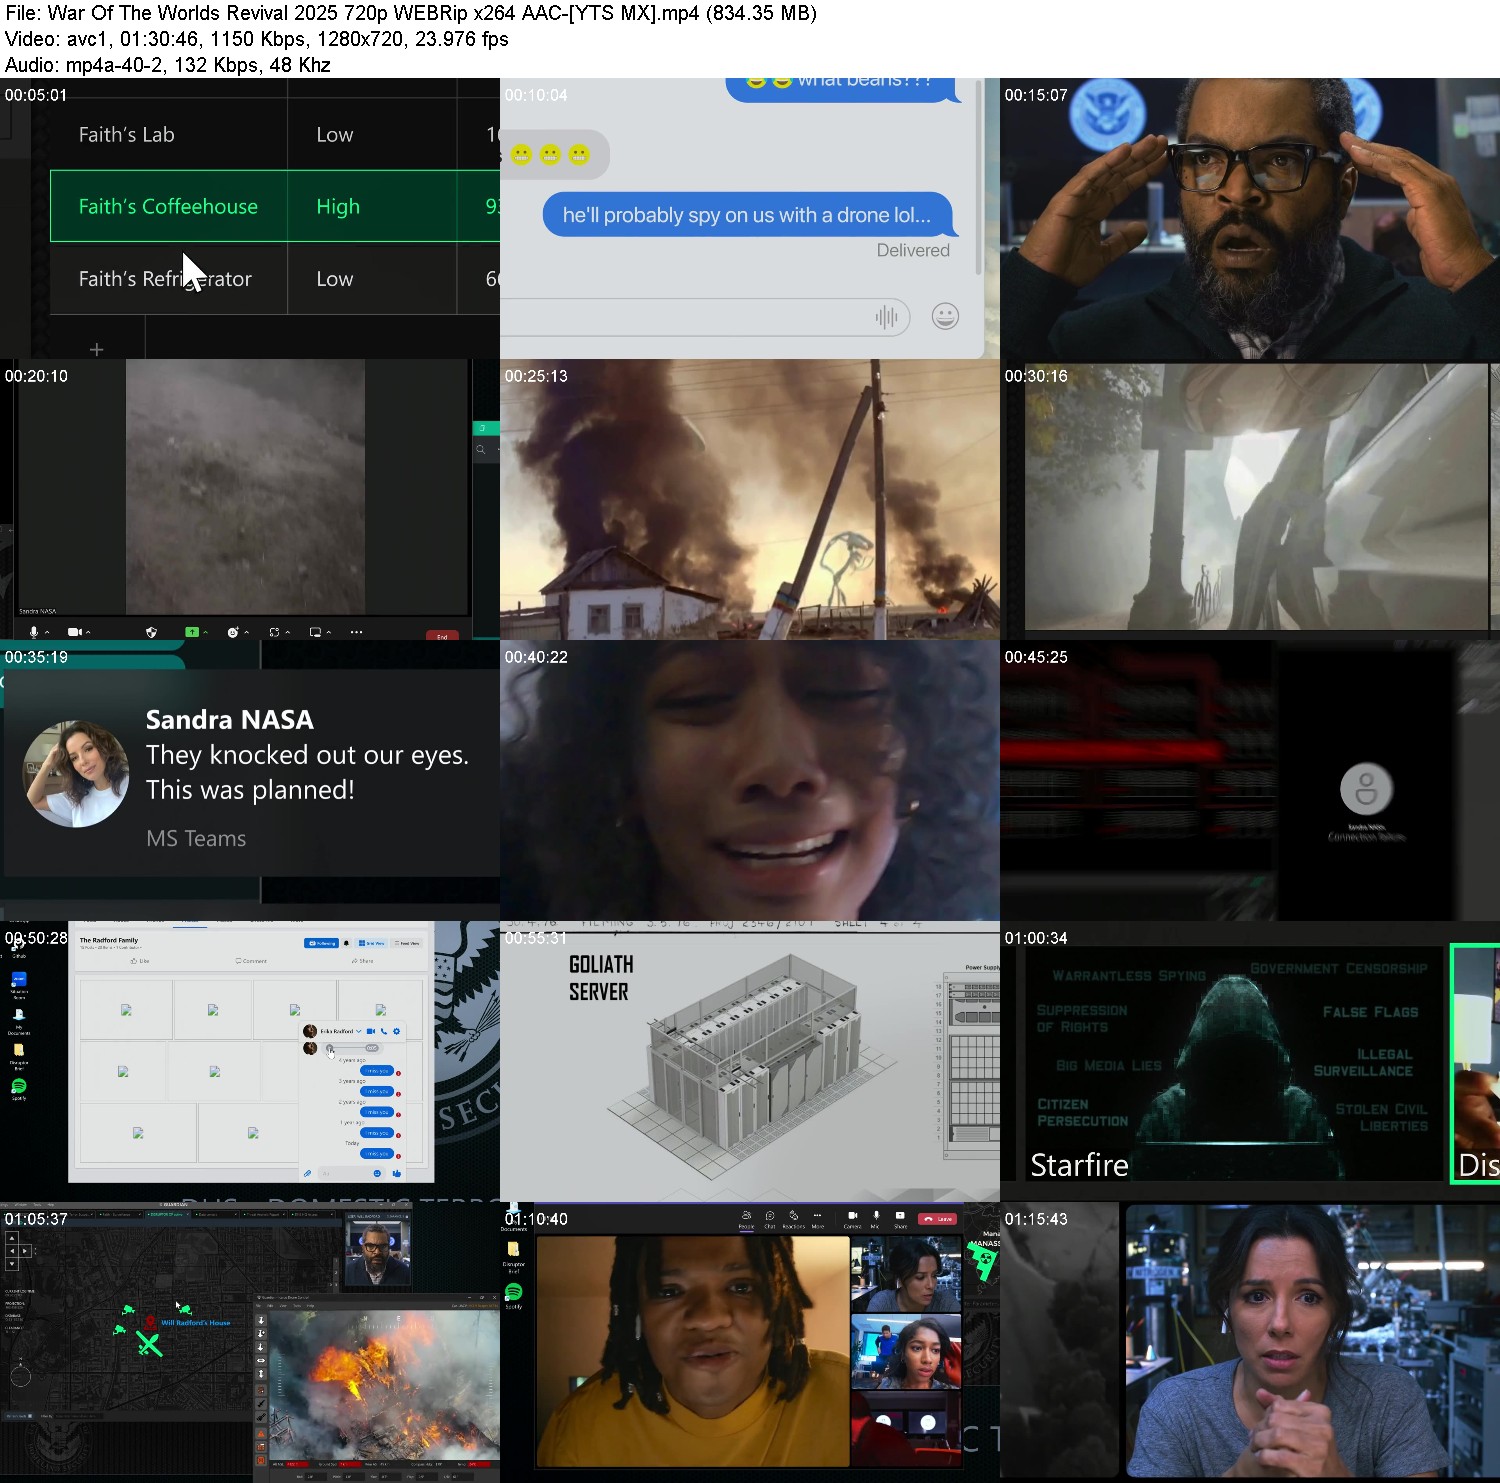Click the audio waveform icon in the message field
Screen dimensions: 1500x1483
(886, 317)
